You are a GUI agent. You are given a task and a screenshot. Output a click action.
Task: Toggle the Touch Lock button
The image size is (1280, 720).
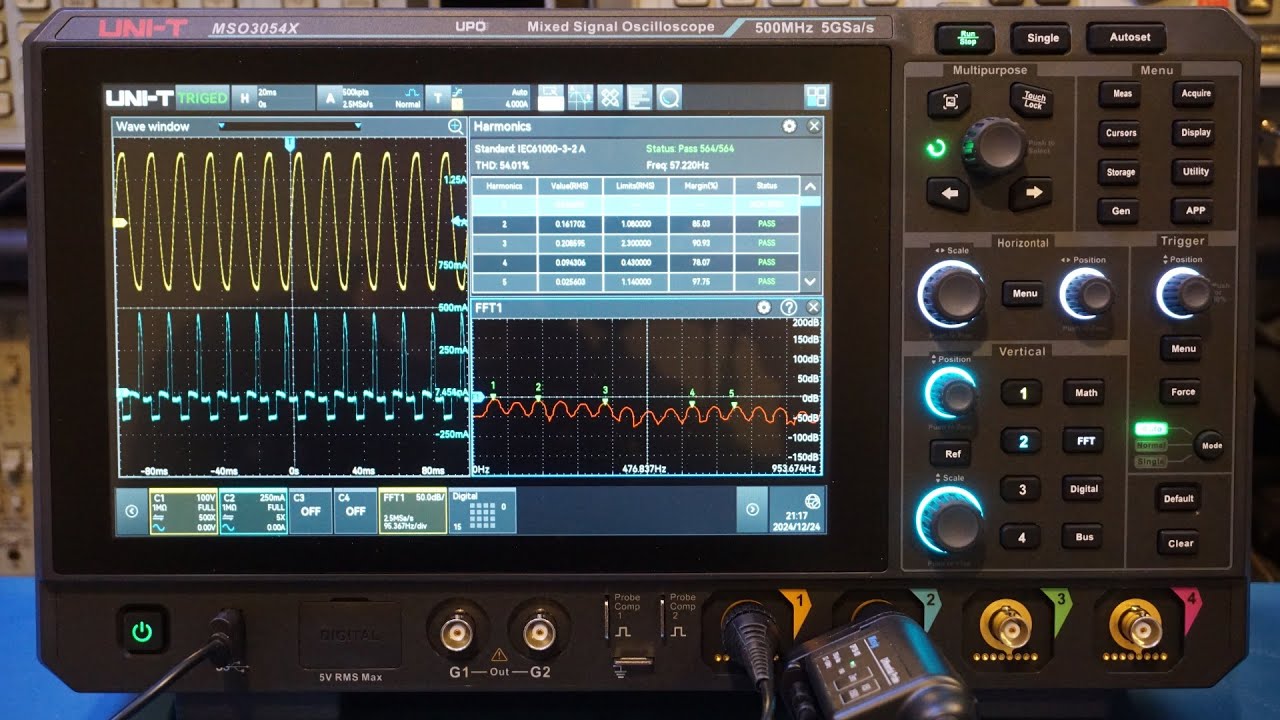click(x=1033, y=101)
